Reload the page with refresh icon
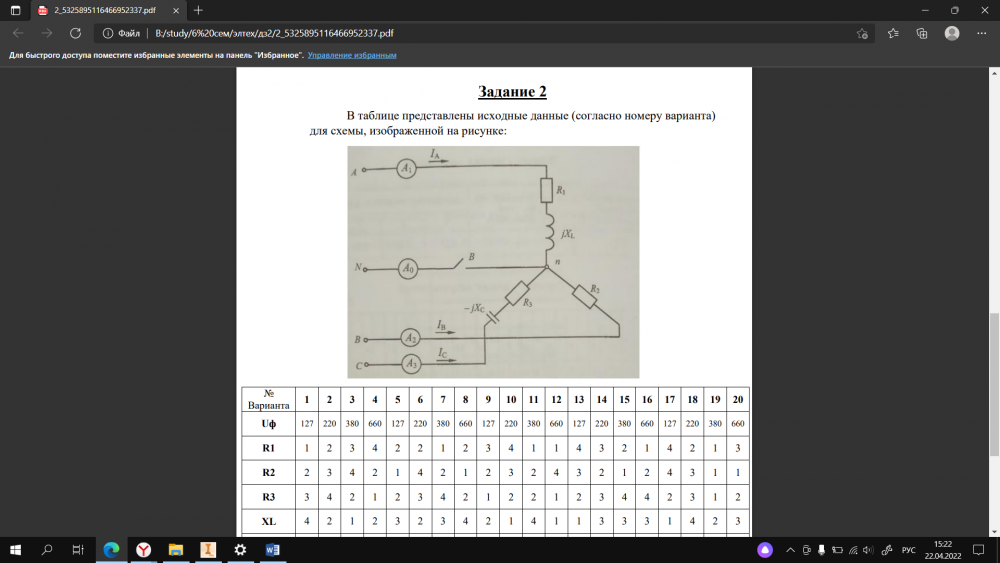This screenshot has width=1000, height=563. pos(75,33)
